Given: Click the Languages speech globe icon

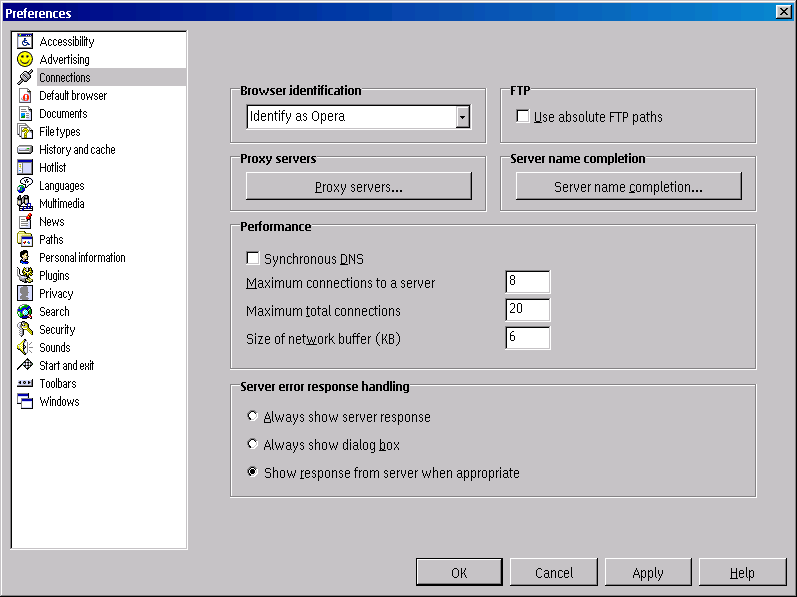Looking at the screenshot, I should (x=25, y=185).
